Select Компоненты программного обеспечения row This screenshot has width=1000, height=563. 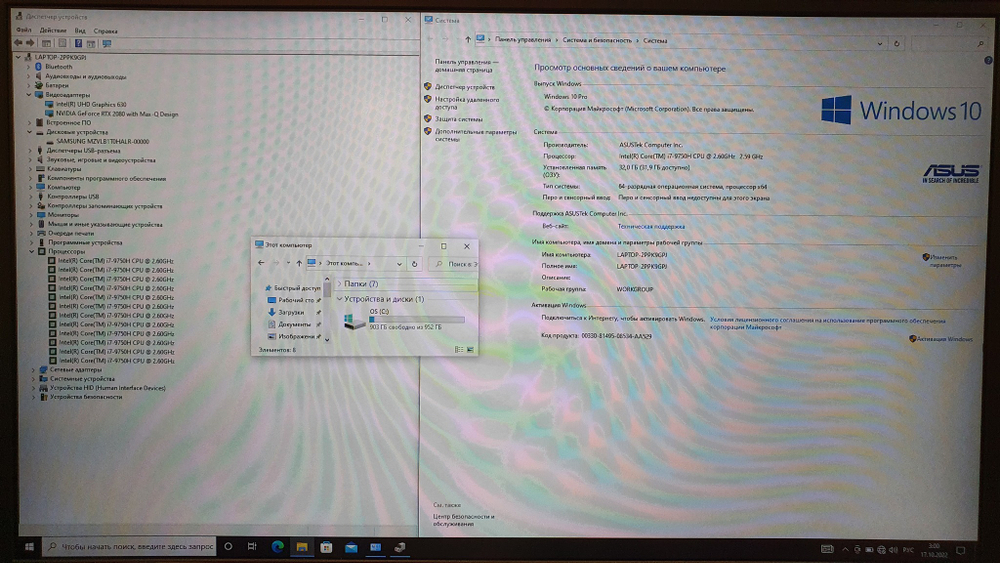(107, 179)
